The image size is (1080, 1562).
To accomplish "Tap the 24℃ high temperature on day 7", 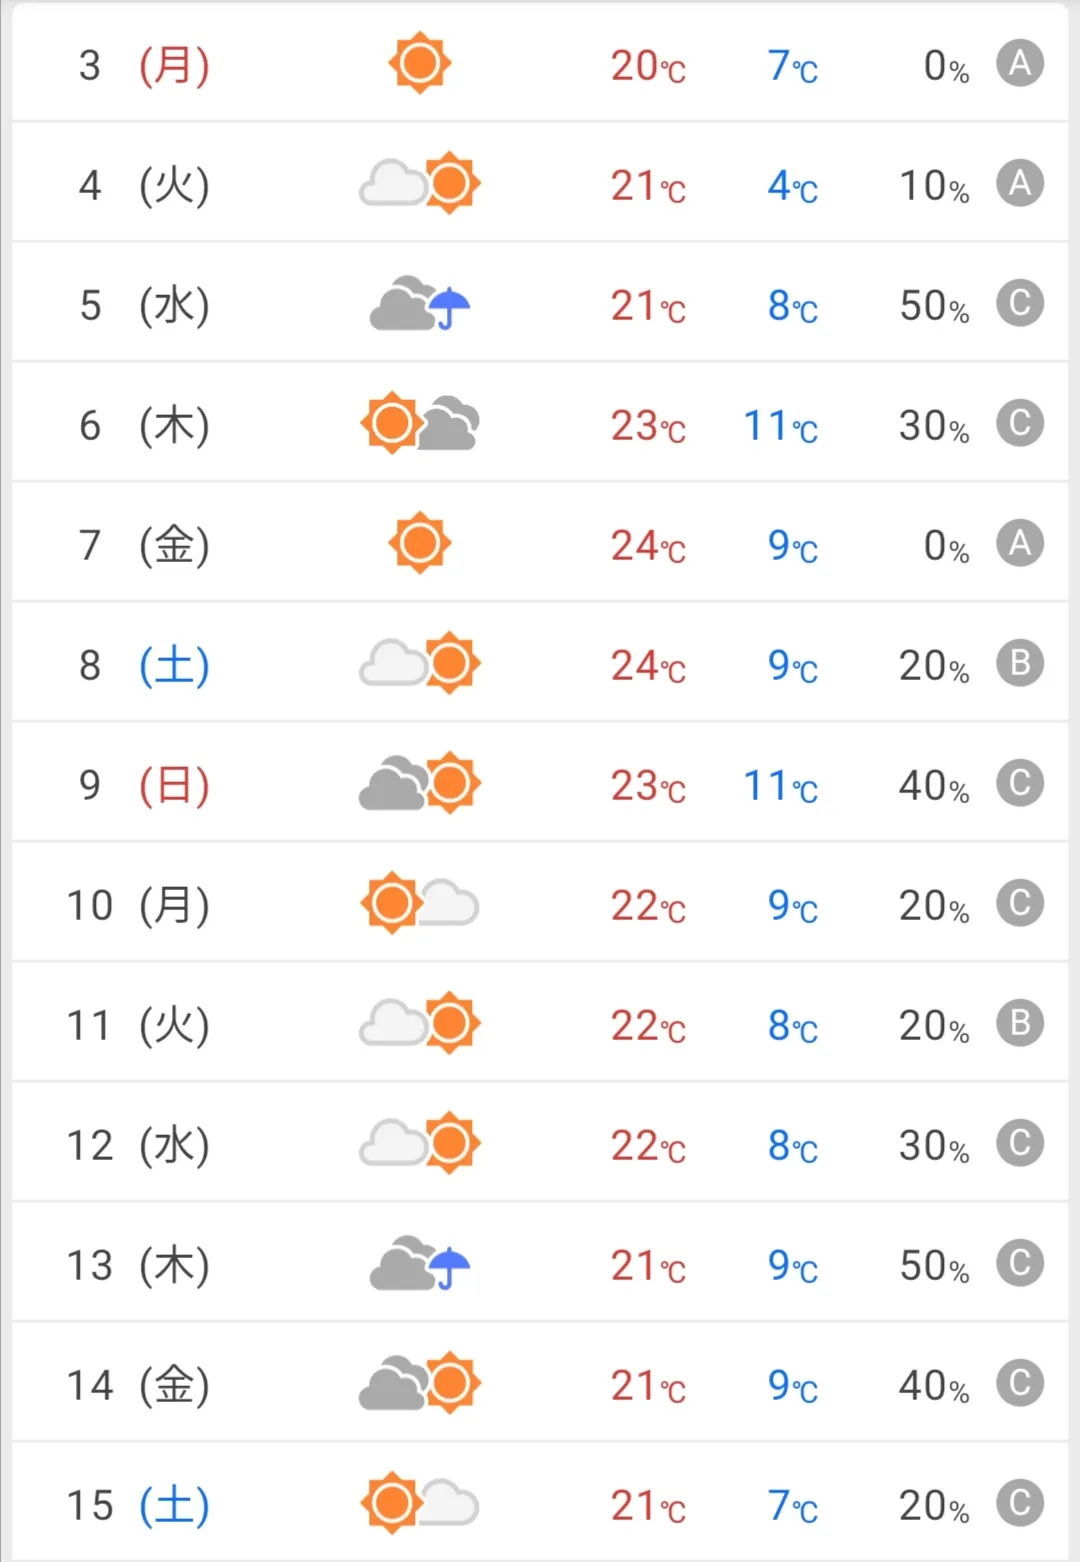I will pos(648,546).
